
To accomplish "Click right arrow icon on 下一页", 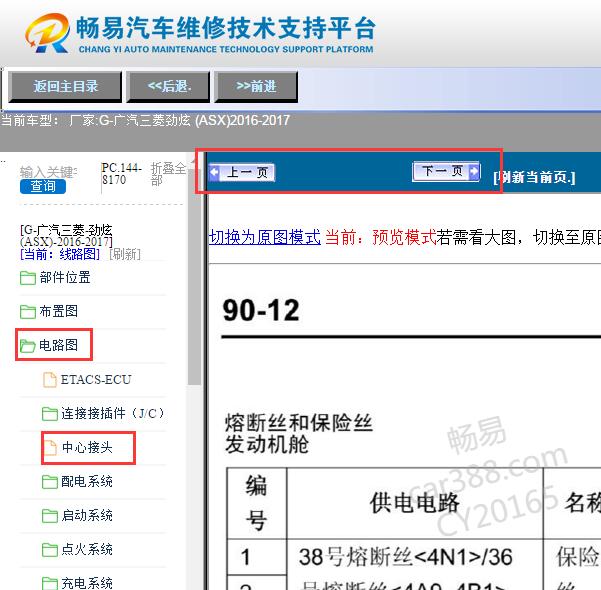I will tap(474, 171).
